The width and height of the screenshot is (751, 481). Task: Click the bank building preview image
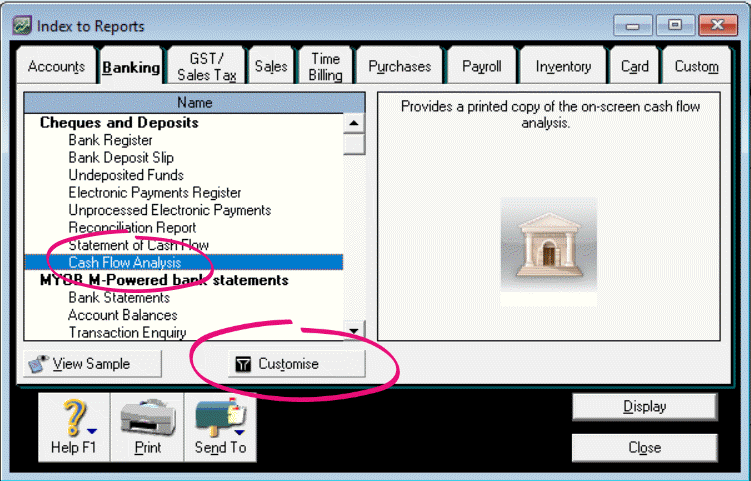click(548, 250)
